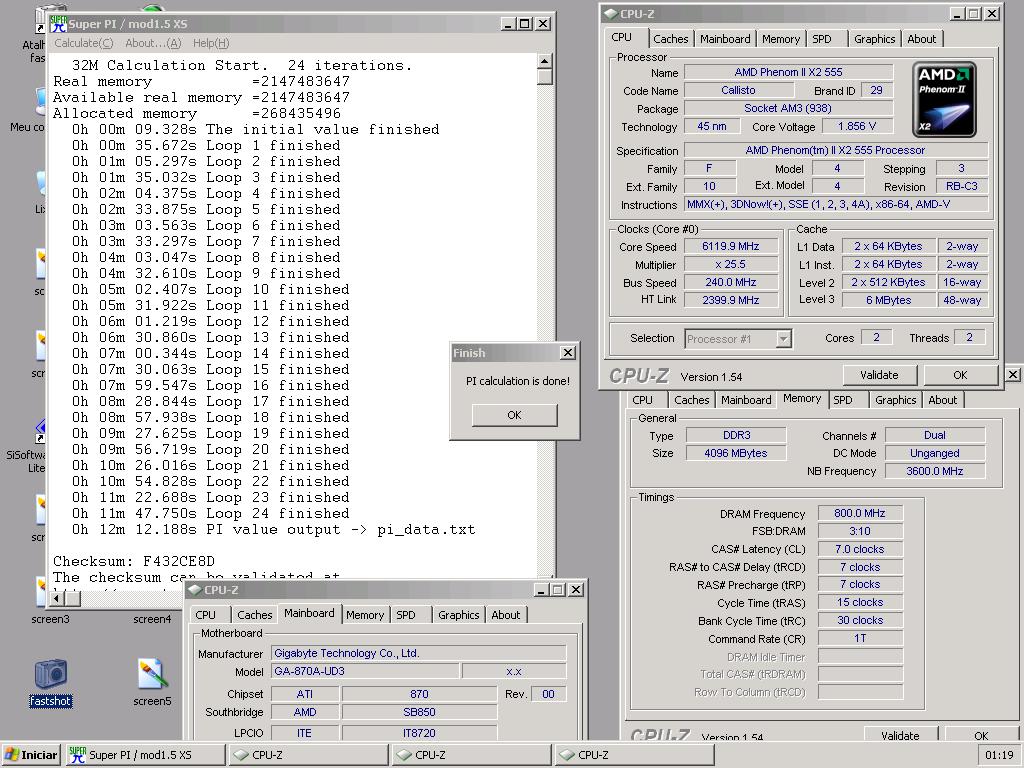Click the Loop 24 finished line
Screen dimensions: 1024x768
[210, 513]
